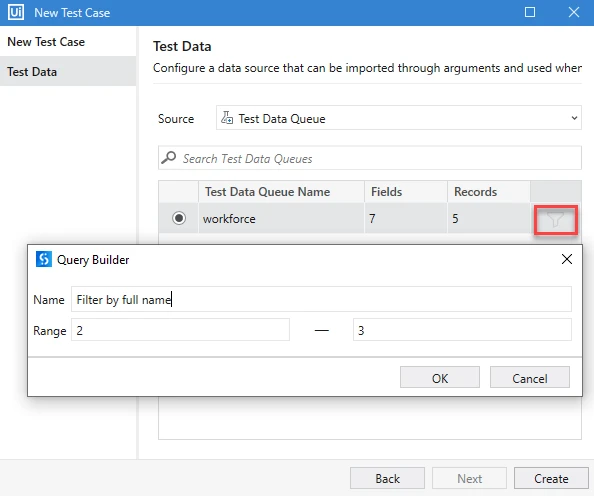This screenshot has height=496, width=594.
Task: Cancel the Query Builder dialog
Action: tap(530, 377)
